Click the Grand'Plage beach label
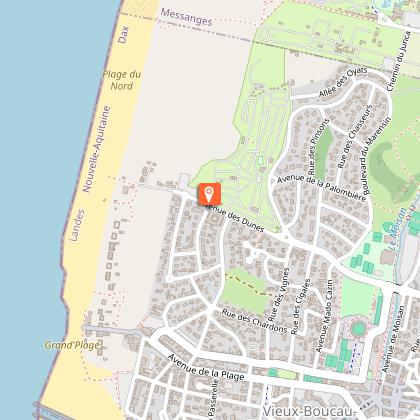 pyautogui.click(x=73, y=345)
